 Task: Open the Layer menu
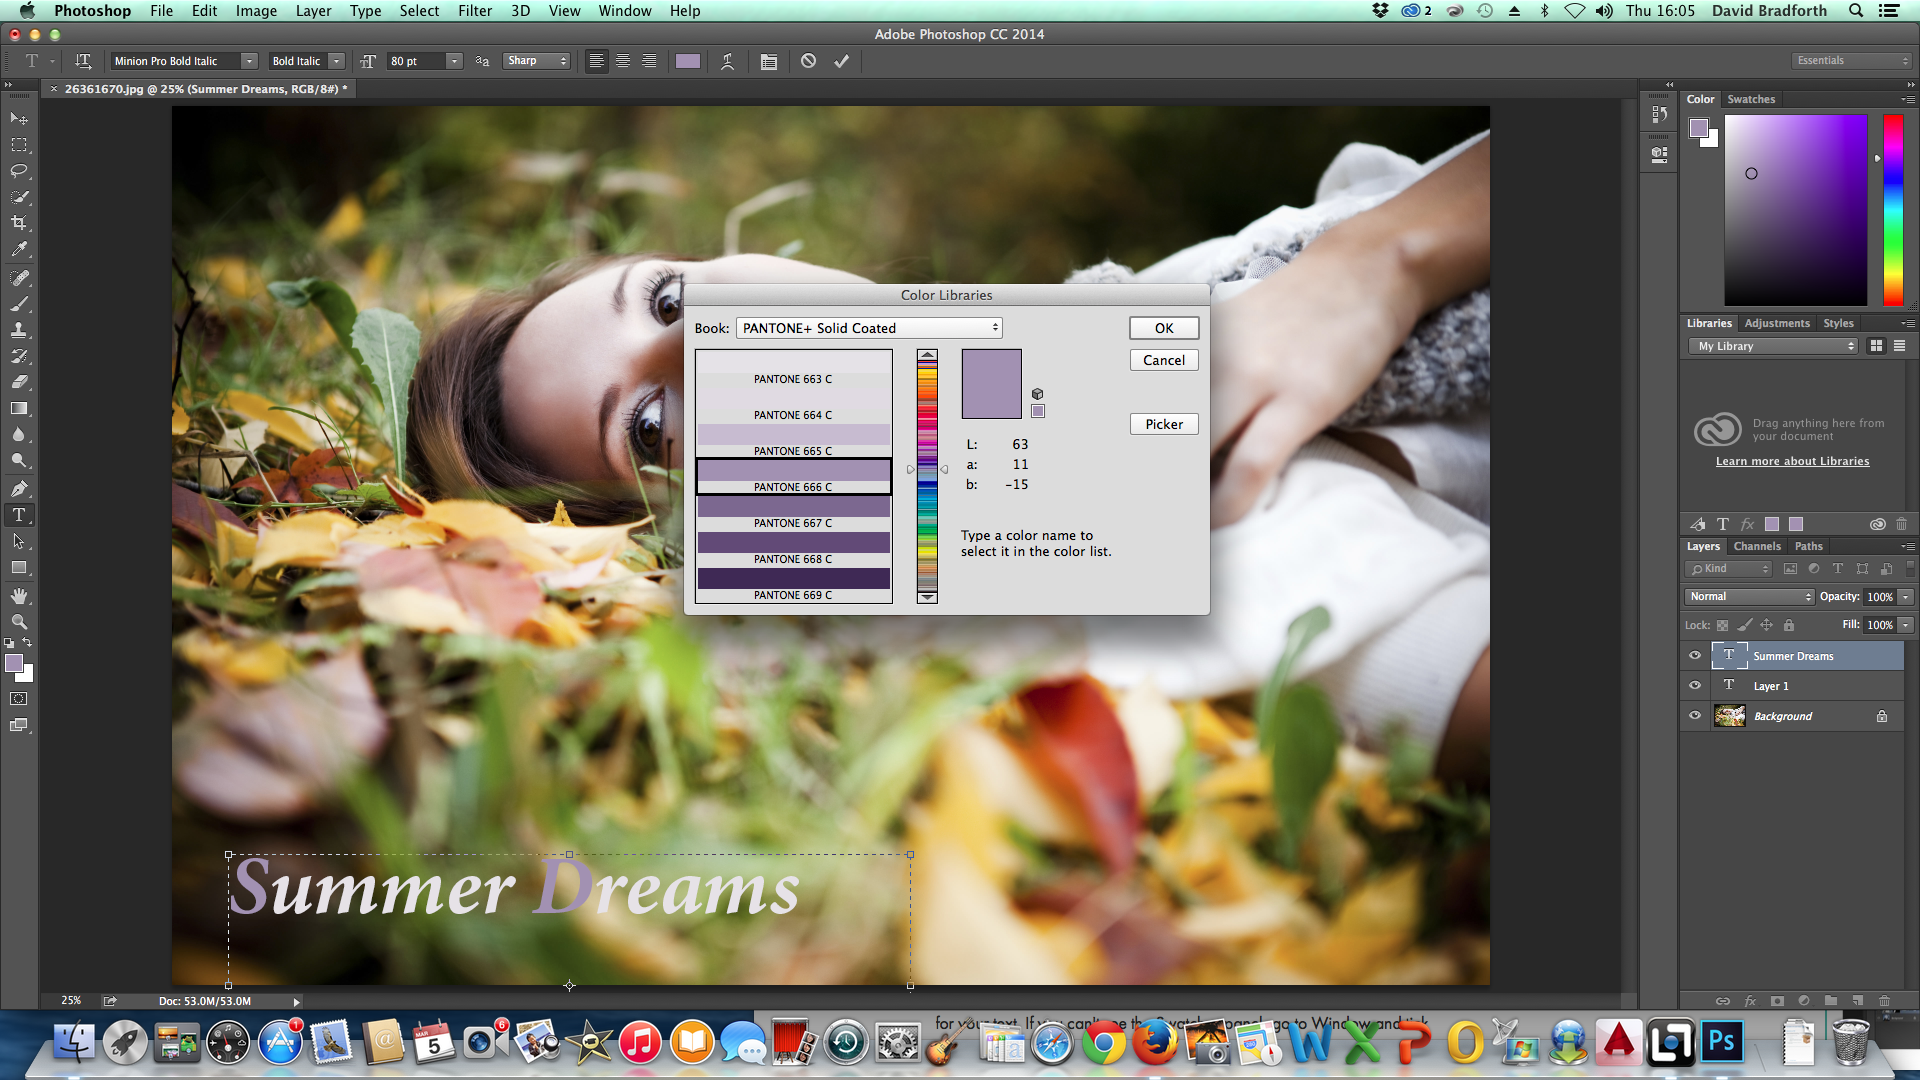pyautogui.click(x=313, y=11)
